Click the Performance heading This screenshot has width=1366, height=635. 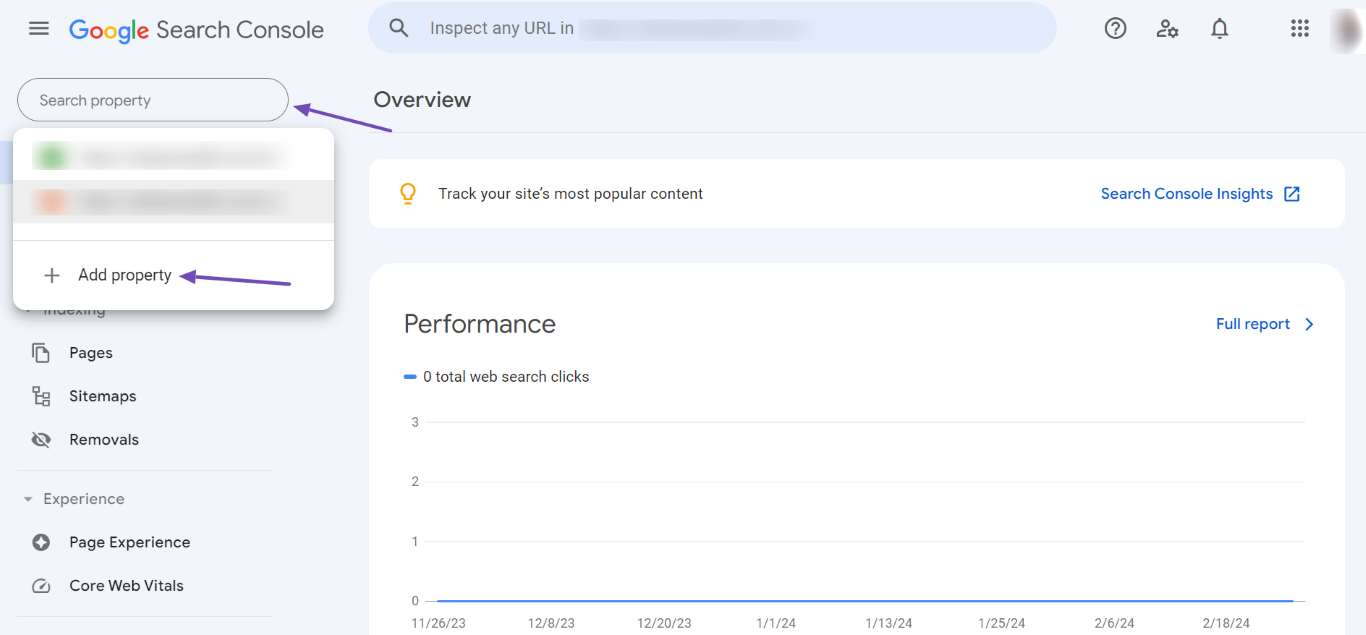coord(479,324)
